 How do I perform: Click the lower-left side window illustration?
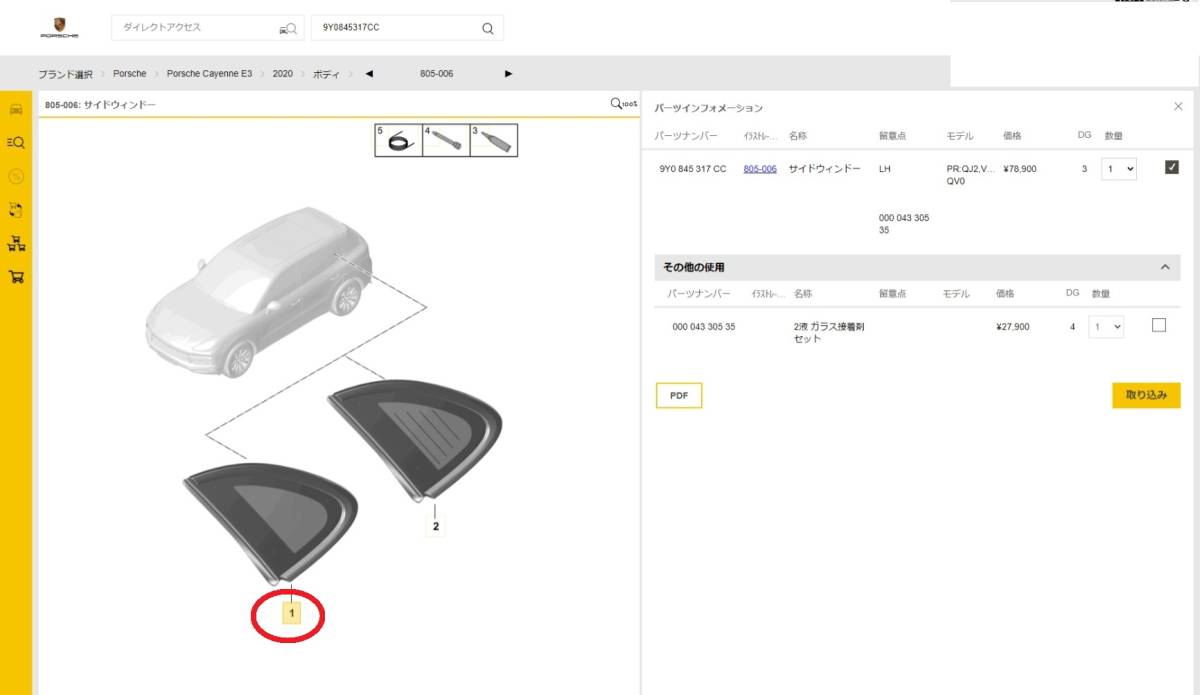click(269, 521)
